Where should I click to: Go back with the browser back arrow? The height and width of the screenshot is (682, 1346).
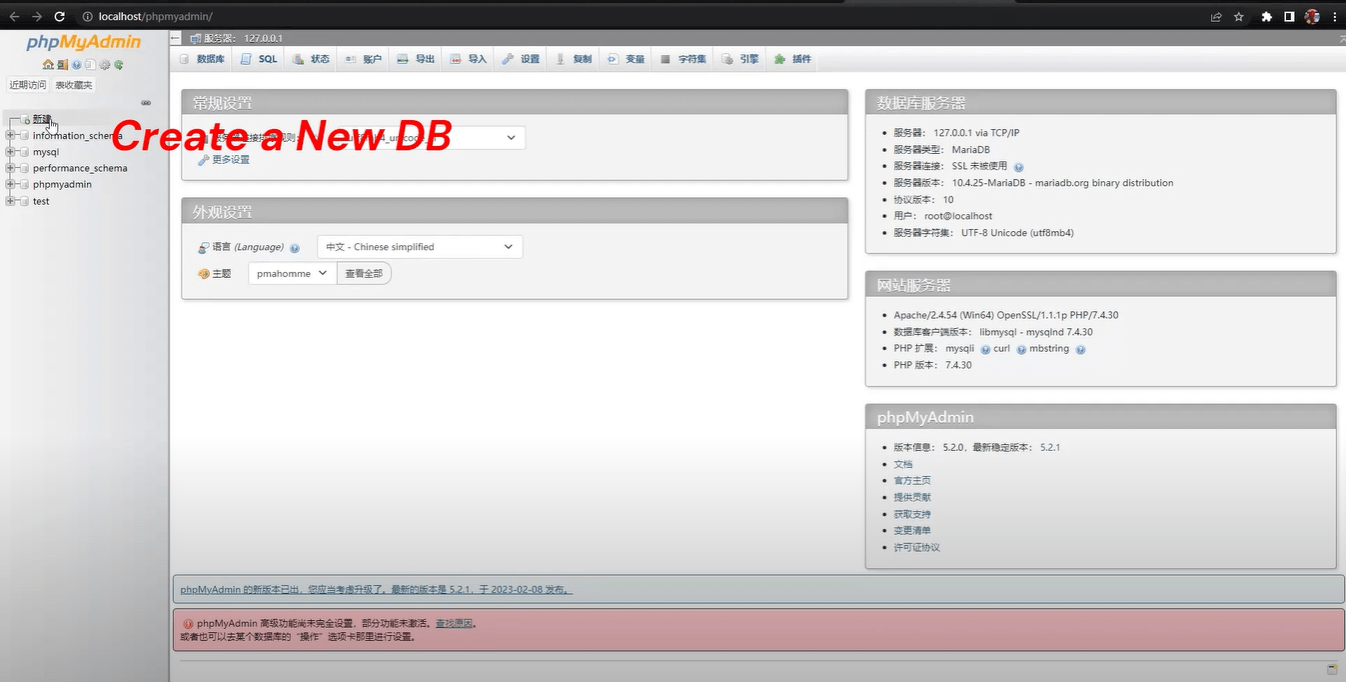14,16
